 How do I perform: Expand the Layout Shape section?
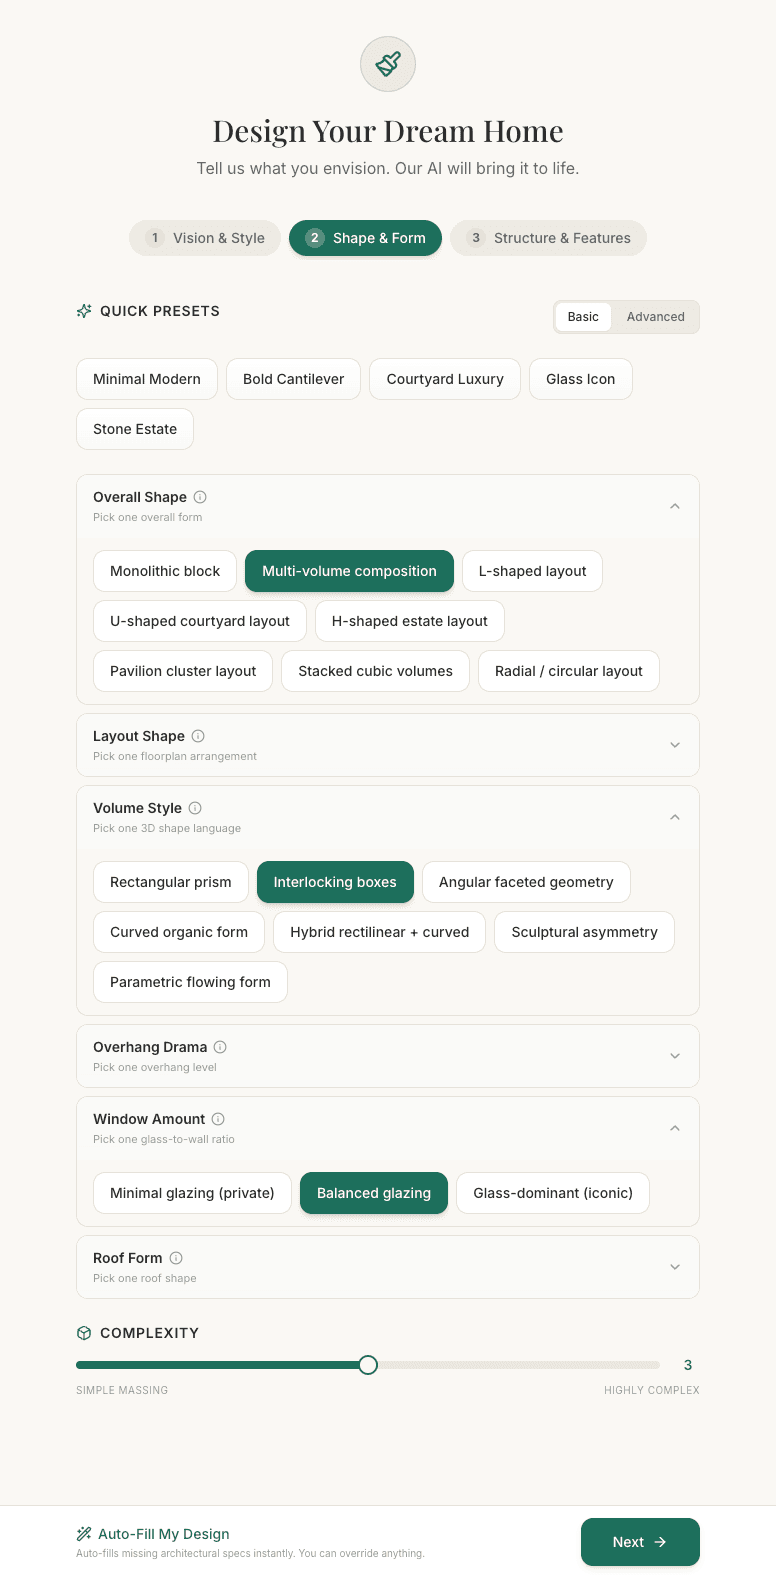[x=675, y=745]
